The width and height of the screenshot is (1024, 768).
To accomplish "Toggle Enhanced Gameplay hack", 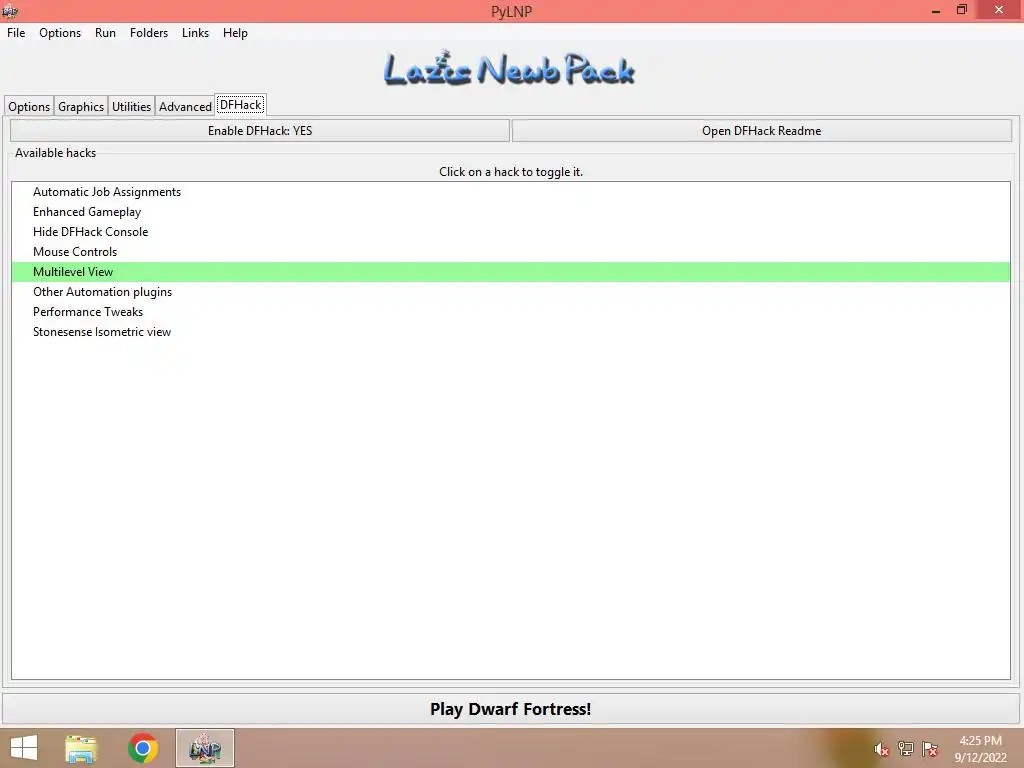I will point(511,212).
